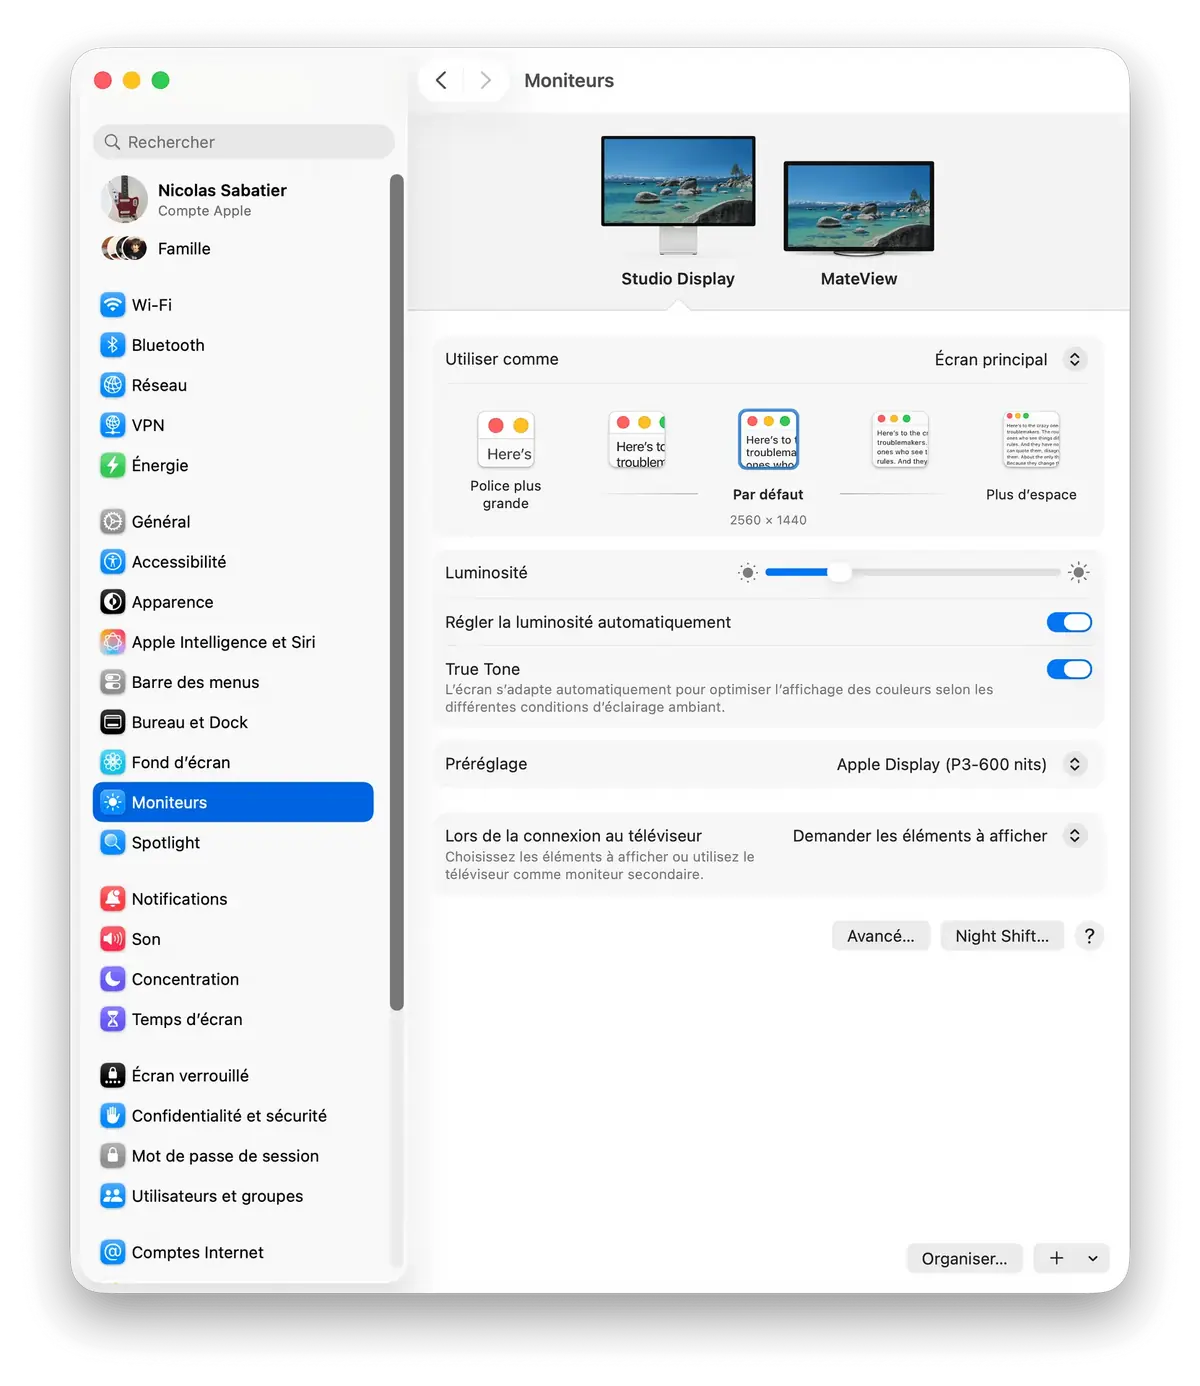This screenshot has width=1200, height=1386.
Task: Click Barre des menus icon
Action: click(113, 682)
